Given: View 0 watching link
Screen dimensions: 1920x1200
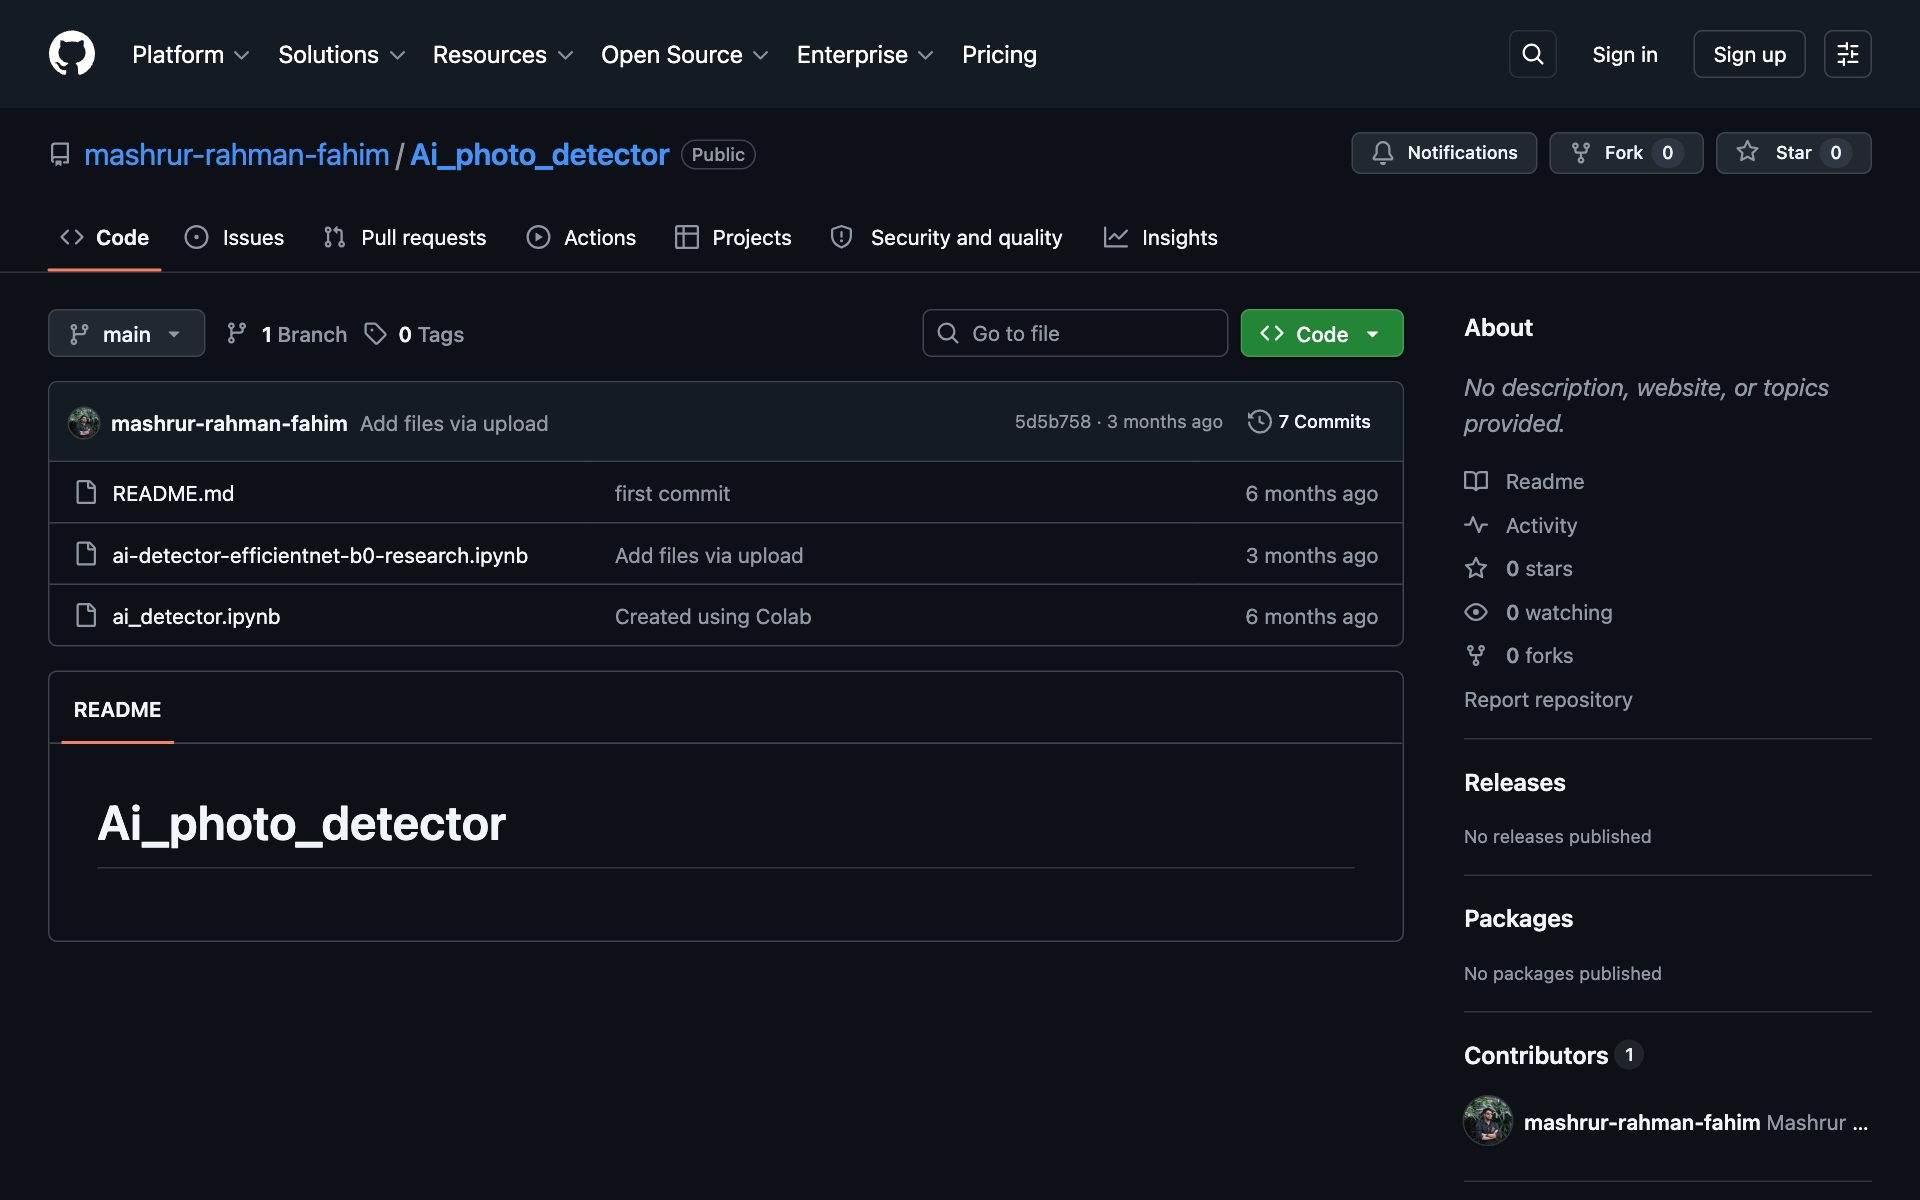Looking at the screenshot, I should (1539, 612).
